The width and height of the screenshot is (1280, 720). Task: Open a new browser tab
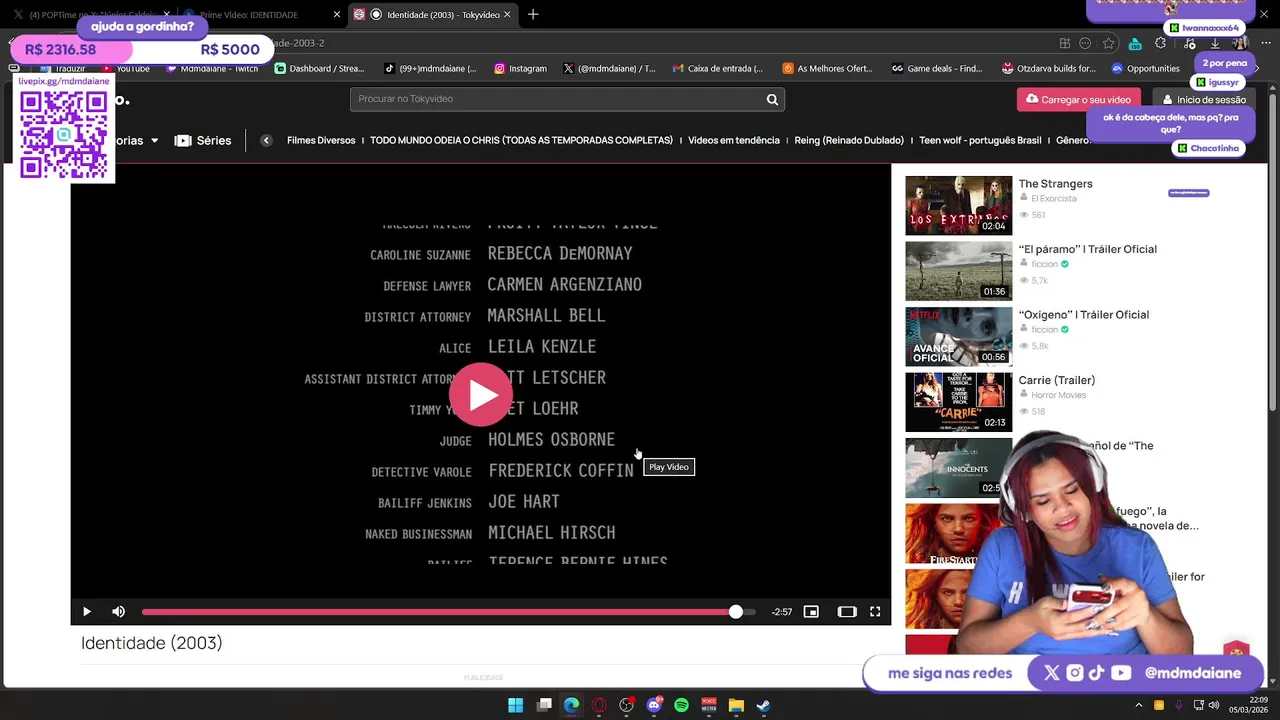coord(533,15)
